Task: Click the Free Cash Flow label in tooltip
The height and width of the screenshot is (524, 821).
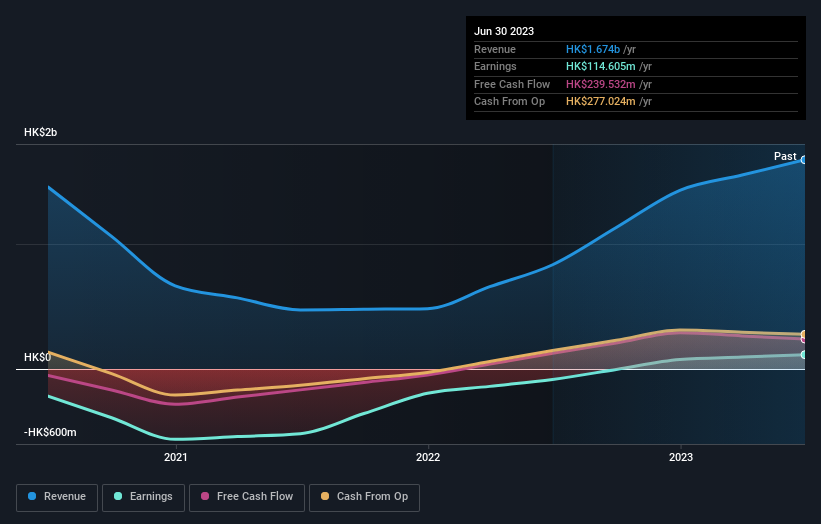Action: point(512,84)
